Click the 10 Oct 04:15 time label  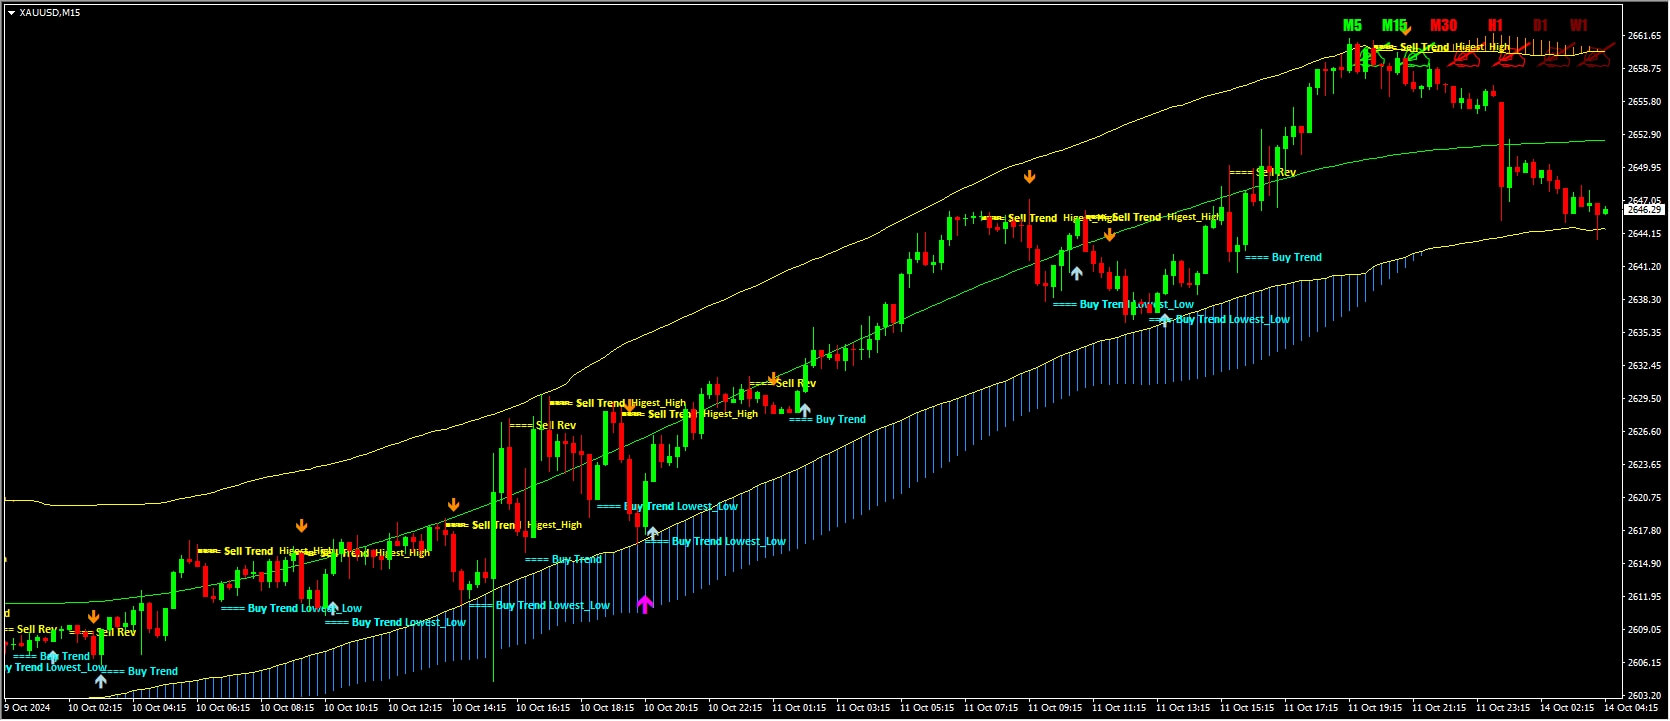[x=159, y=709]
